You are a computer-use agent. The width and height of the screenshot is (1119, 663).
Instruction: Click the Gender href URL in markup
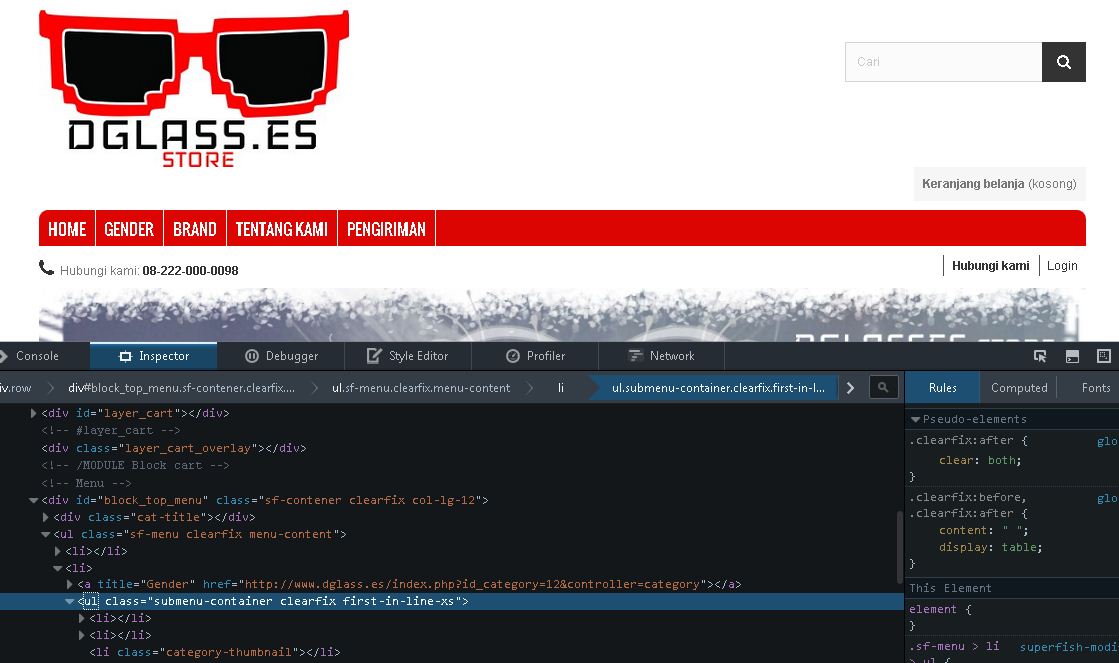[472, 584]
